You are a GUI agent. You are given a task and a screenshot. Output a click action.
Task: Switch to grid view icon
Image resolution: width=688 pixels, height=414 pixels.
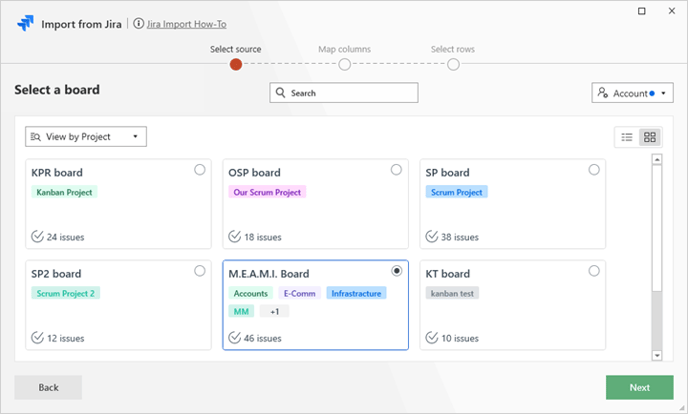[x=650, y=137]
